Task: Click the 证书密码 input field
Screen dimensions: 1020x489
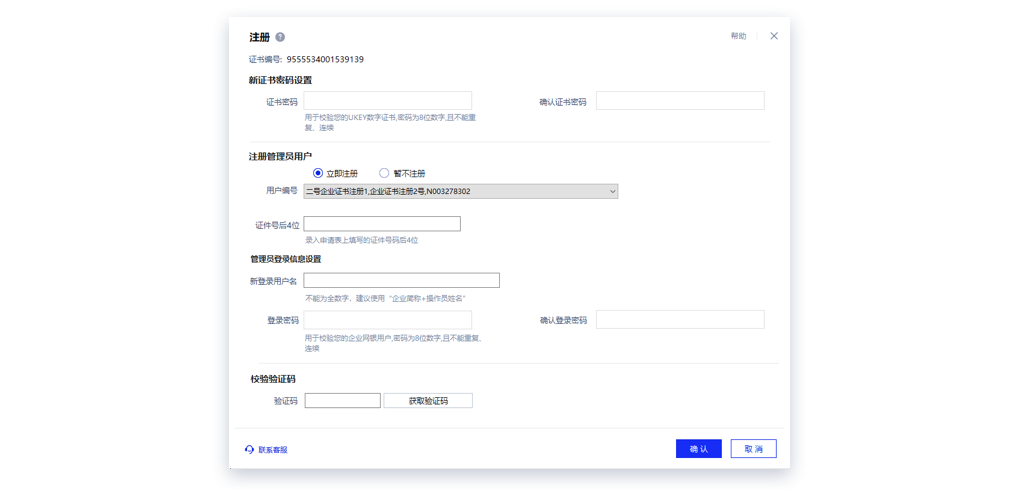Action: tap(387, 101)
